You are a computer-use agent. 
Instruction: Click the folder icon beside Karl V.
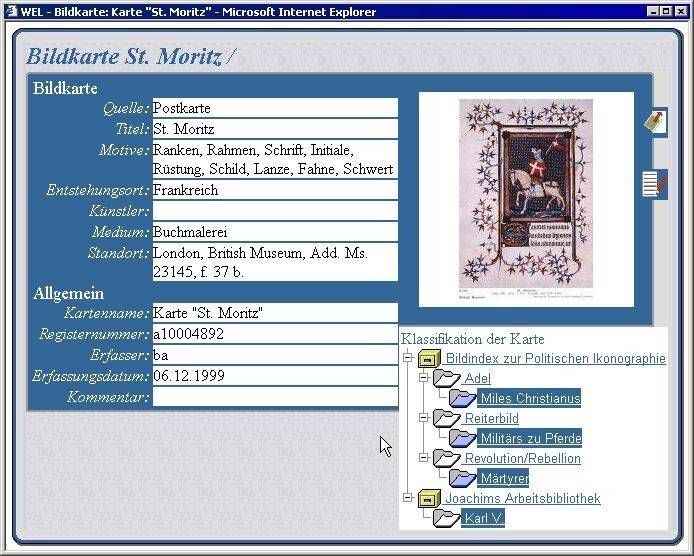click(x=446, y=518)
